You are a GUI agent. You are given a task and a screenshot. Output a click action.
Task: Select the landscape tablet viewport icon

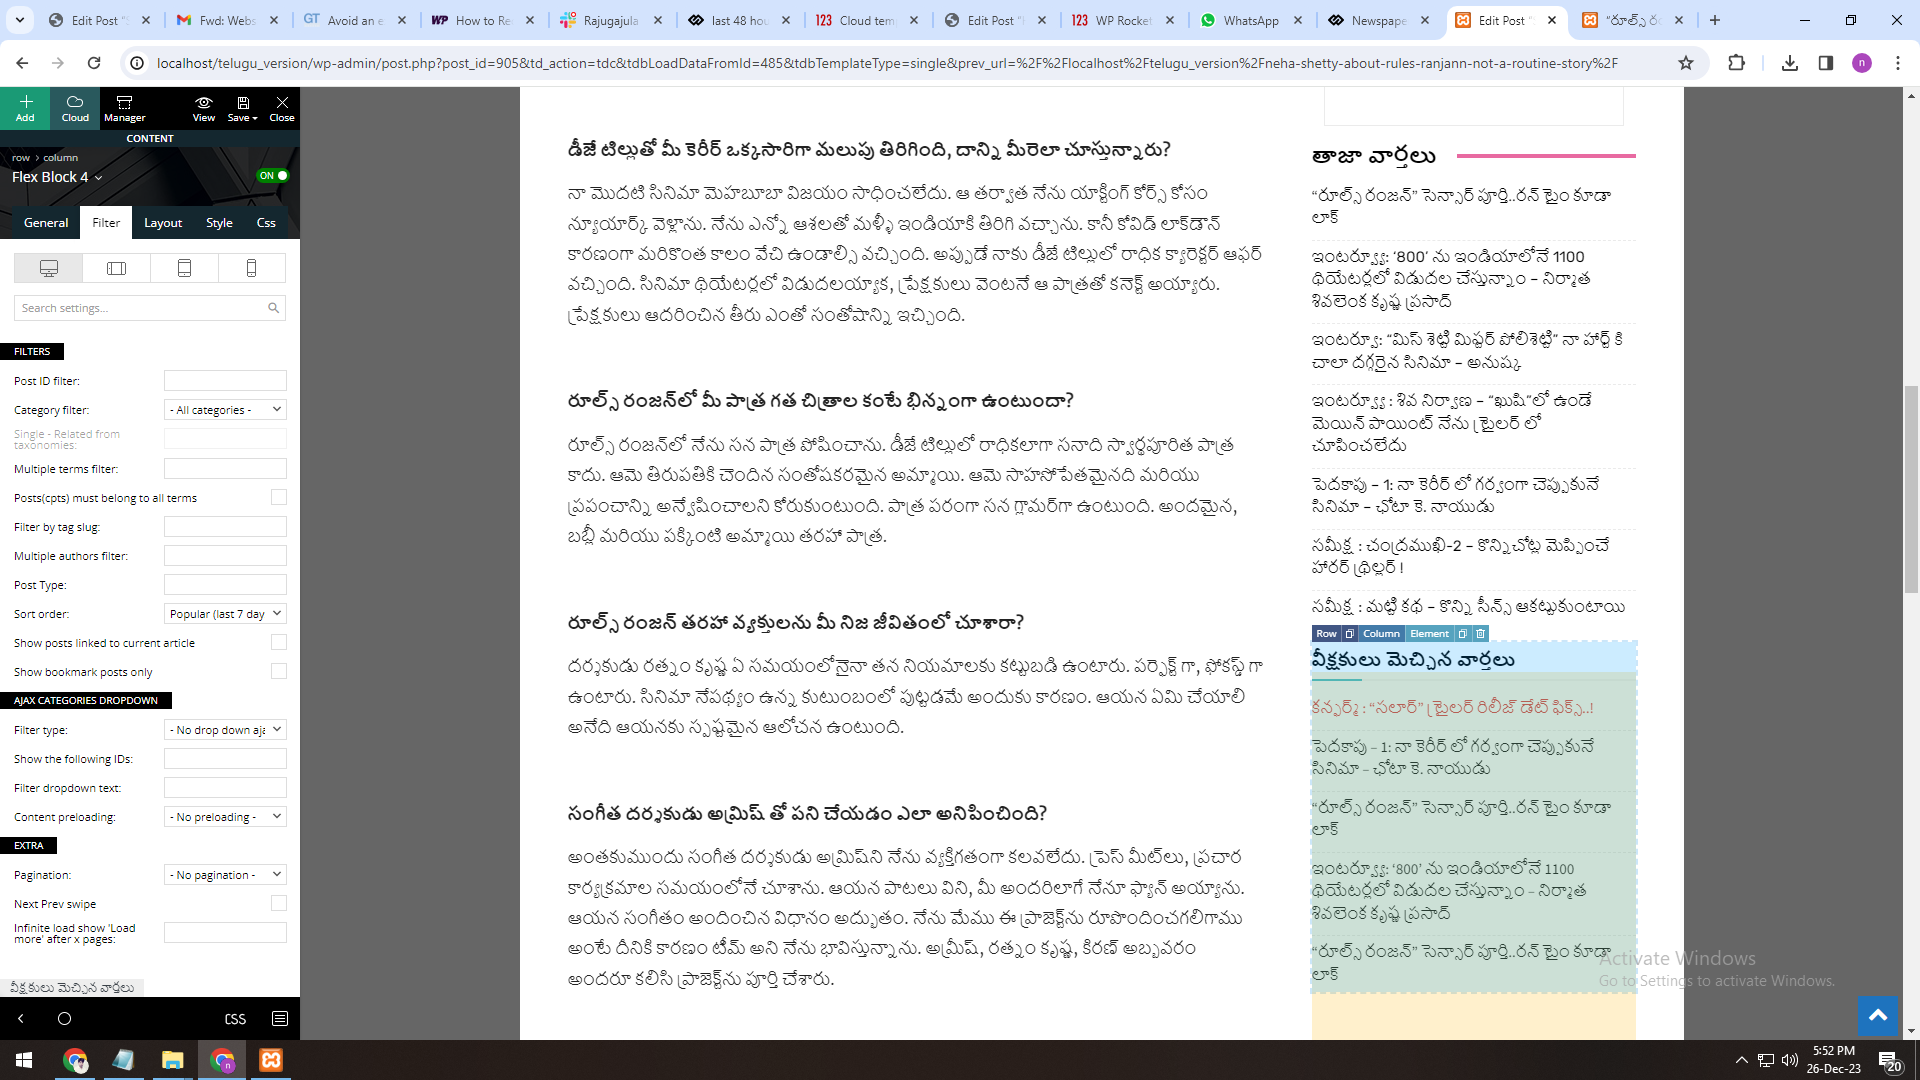116,268
